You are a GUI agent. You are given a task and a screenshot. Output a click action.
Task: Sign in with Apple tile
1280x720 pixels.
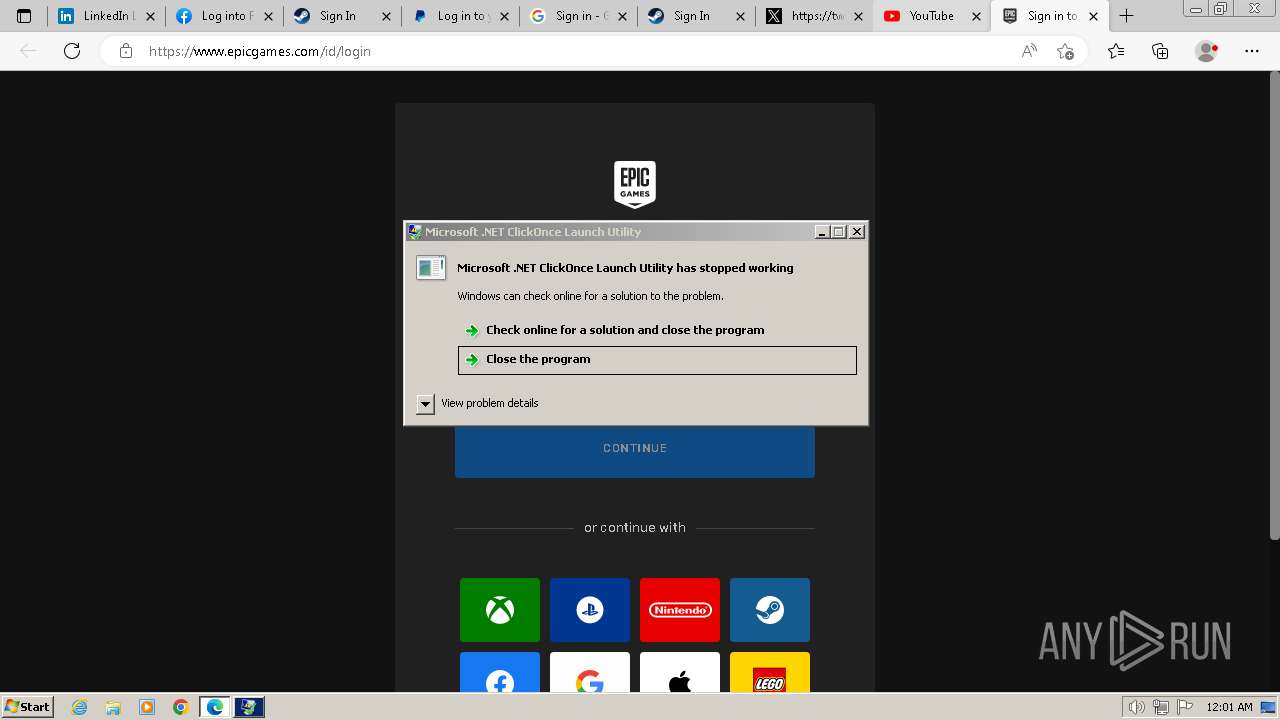[x=680, y=673]
